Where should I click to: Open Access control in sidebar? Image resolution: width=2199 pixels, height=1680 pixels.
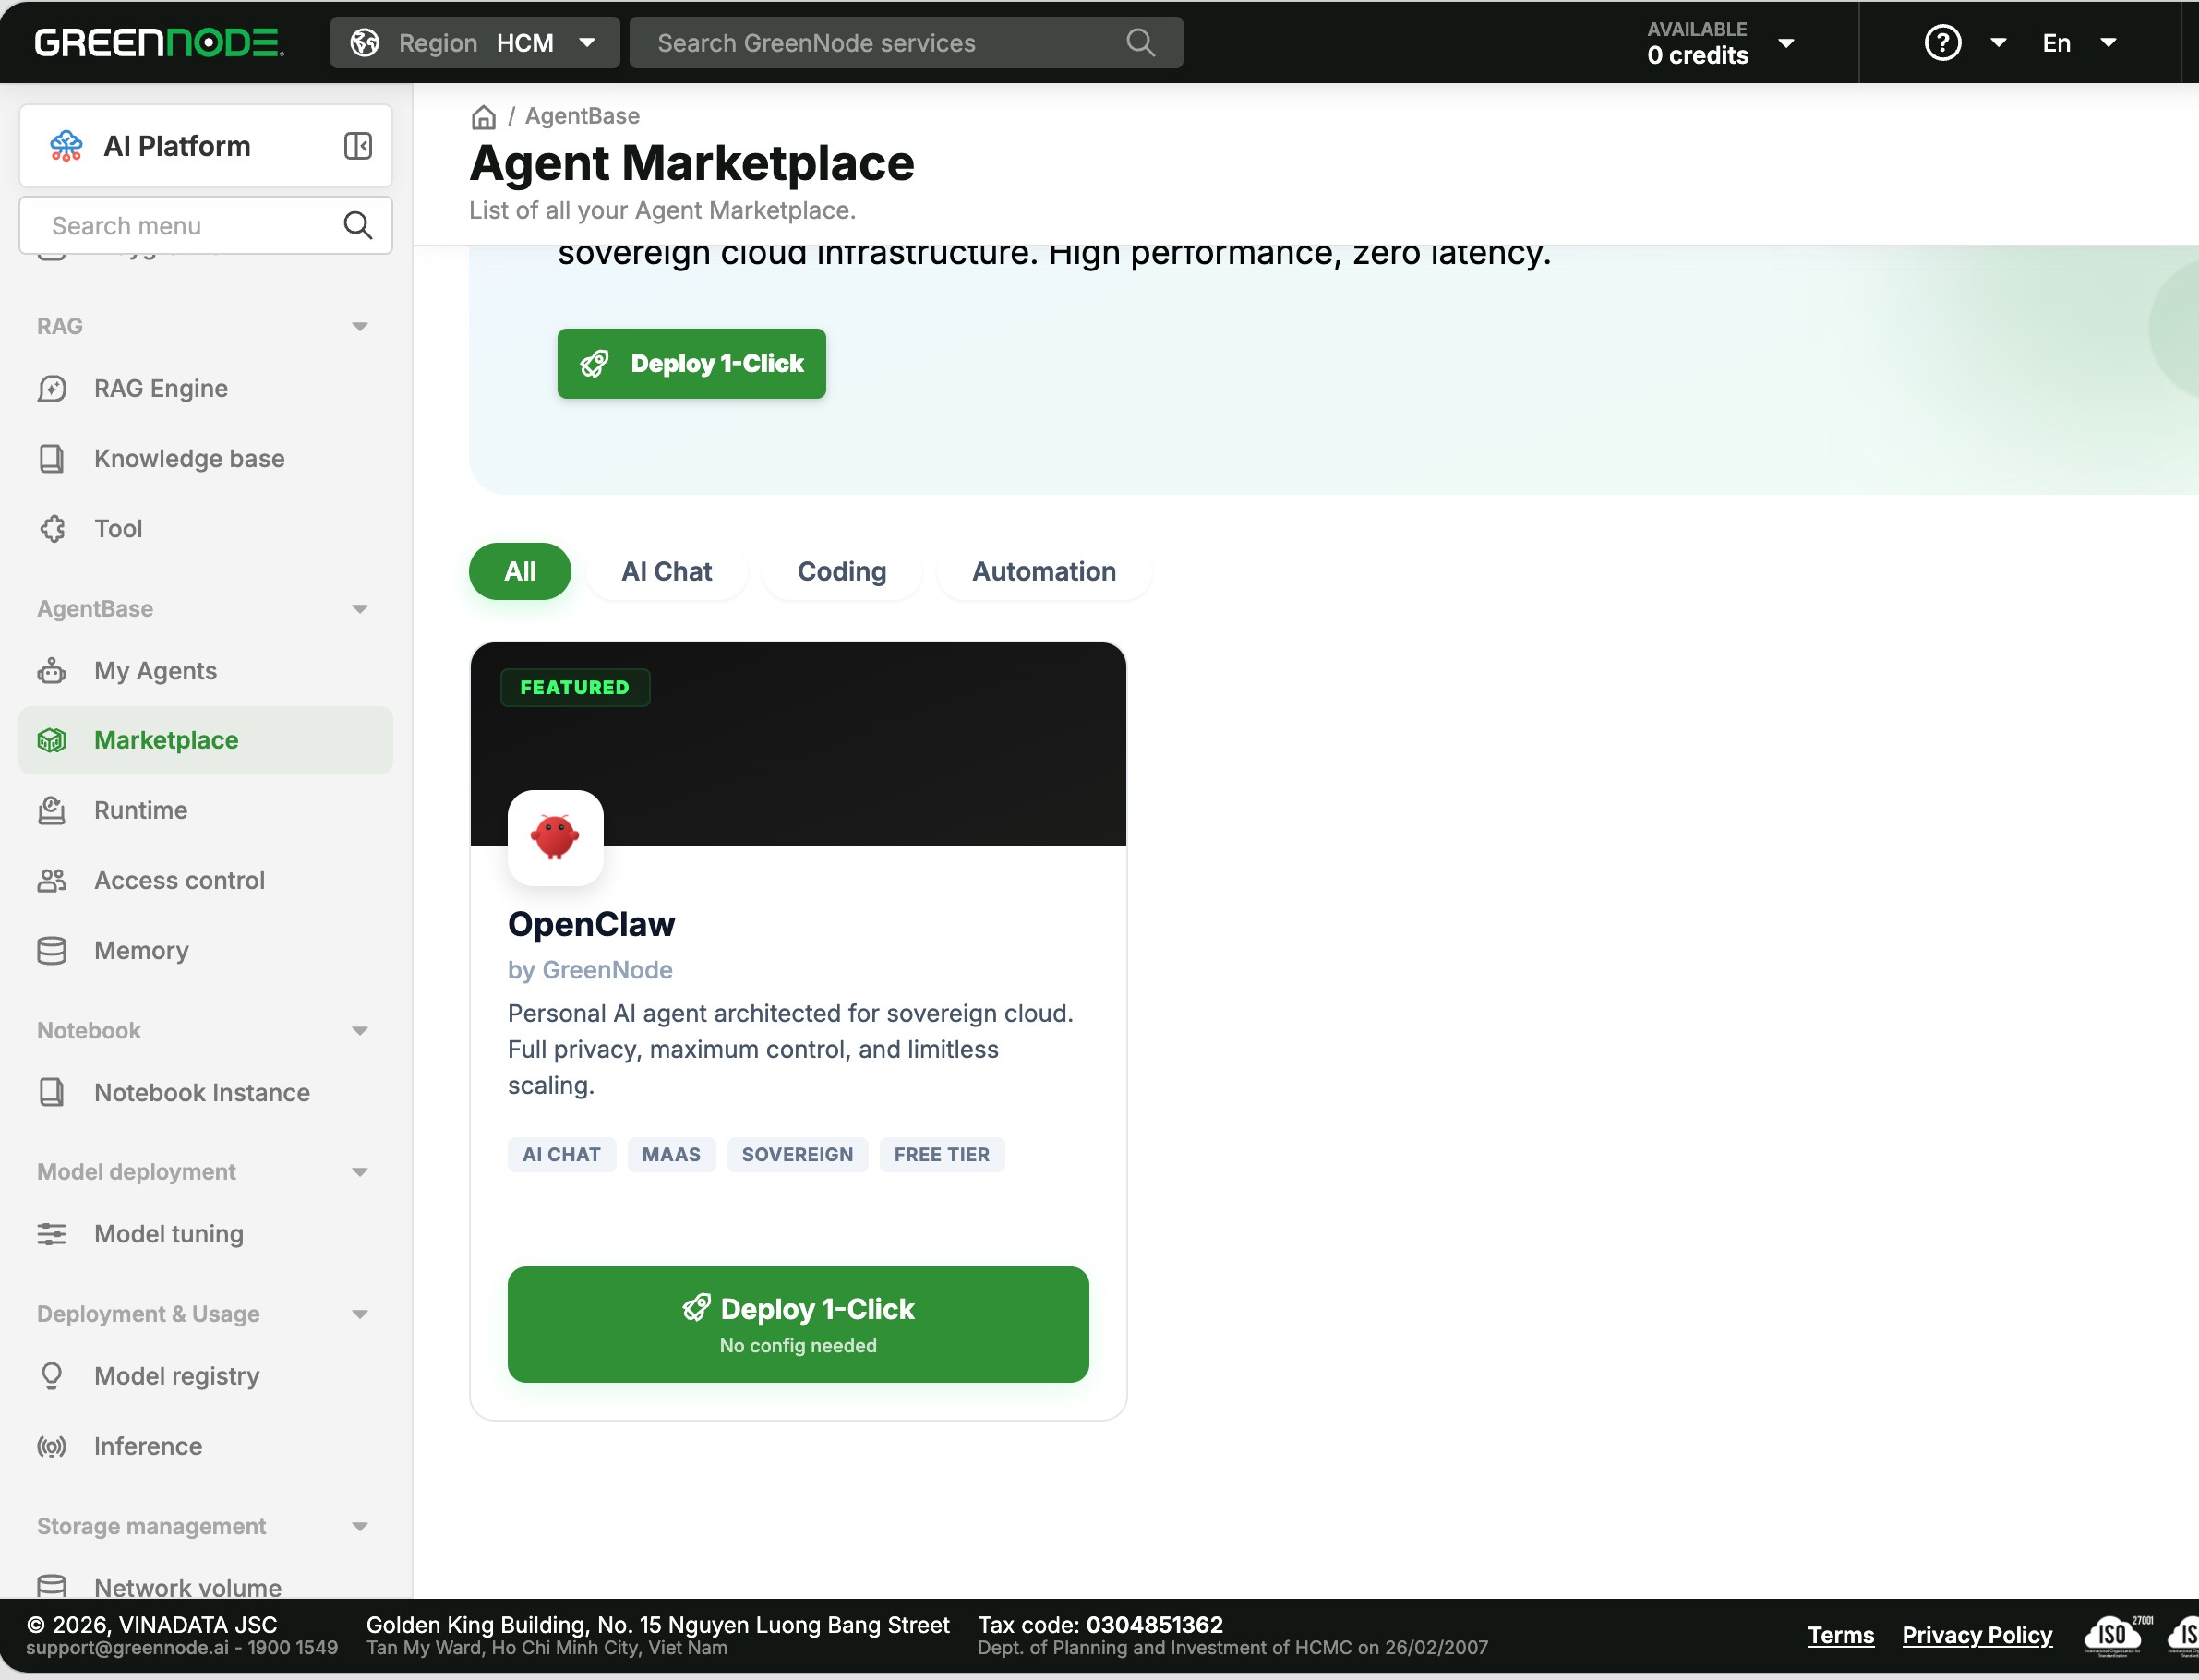pos(206,880)
